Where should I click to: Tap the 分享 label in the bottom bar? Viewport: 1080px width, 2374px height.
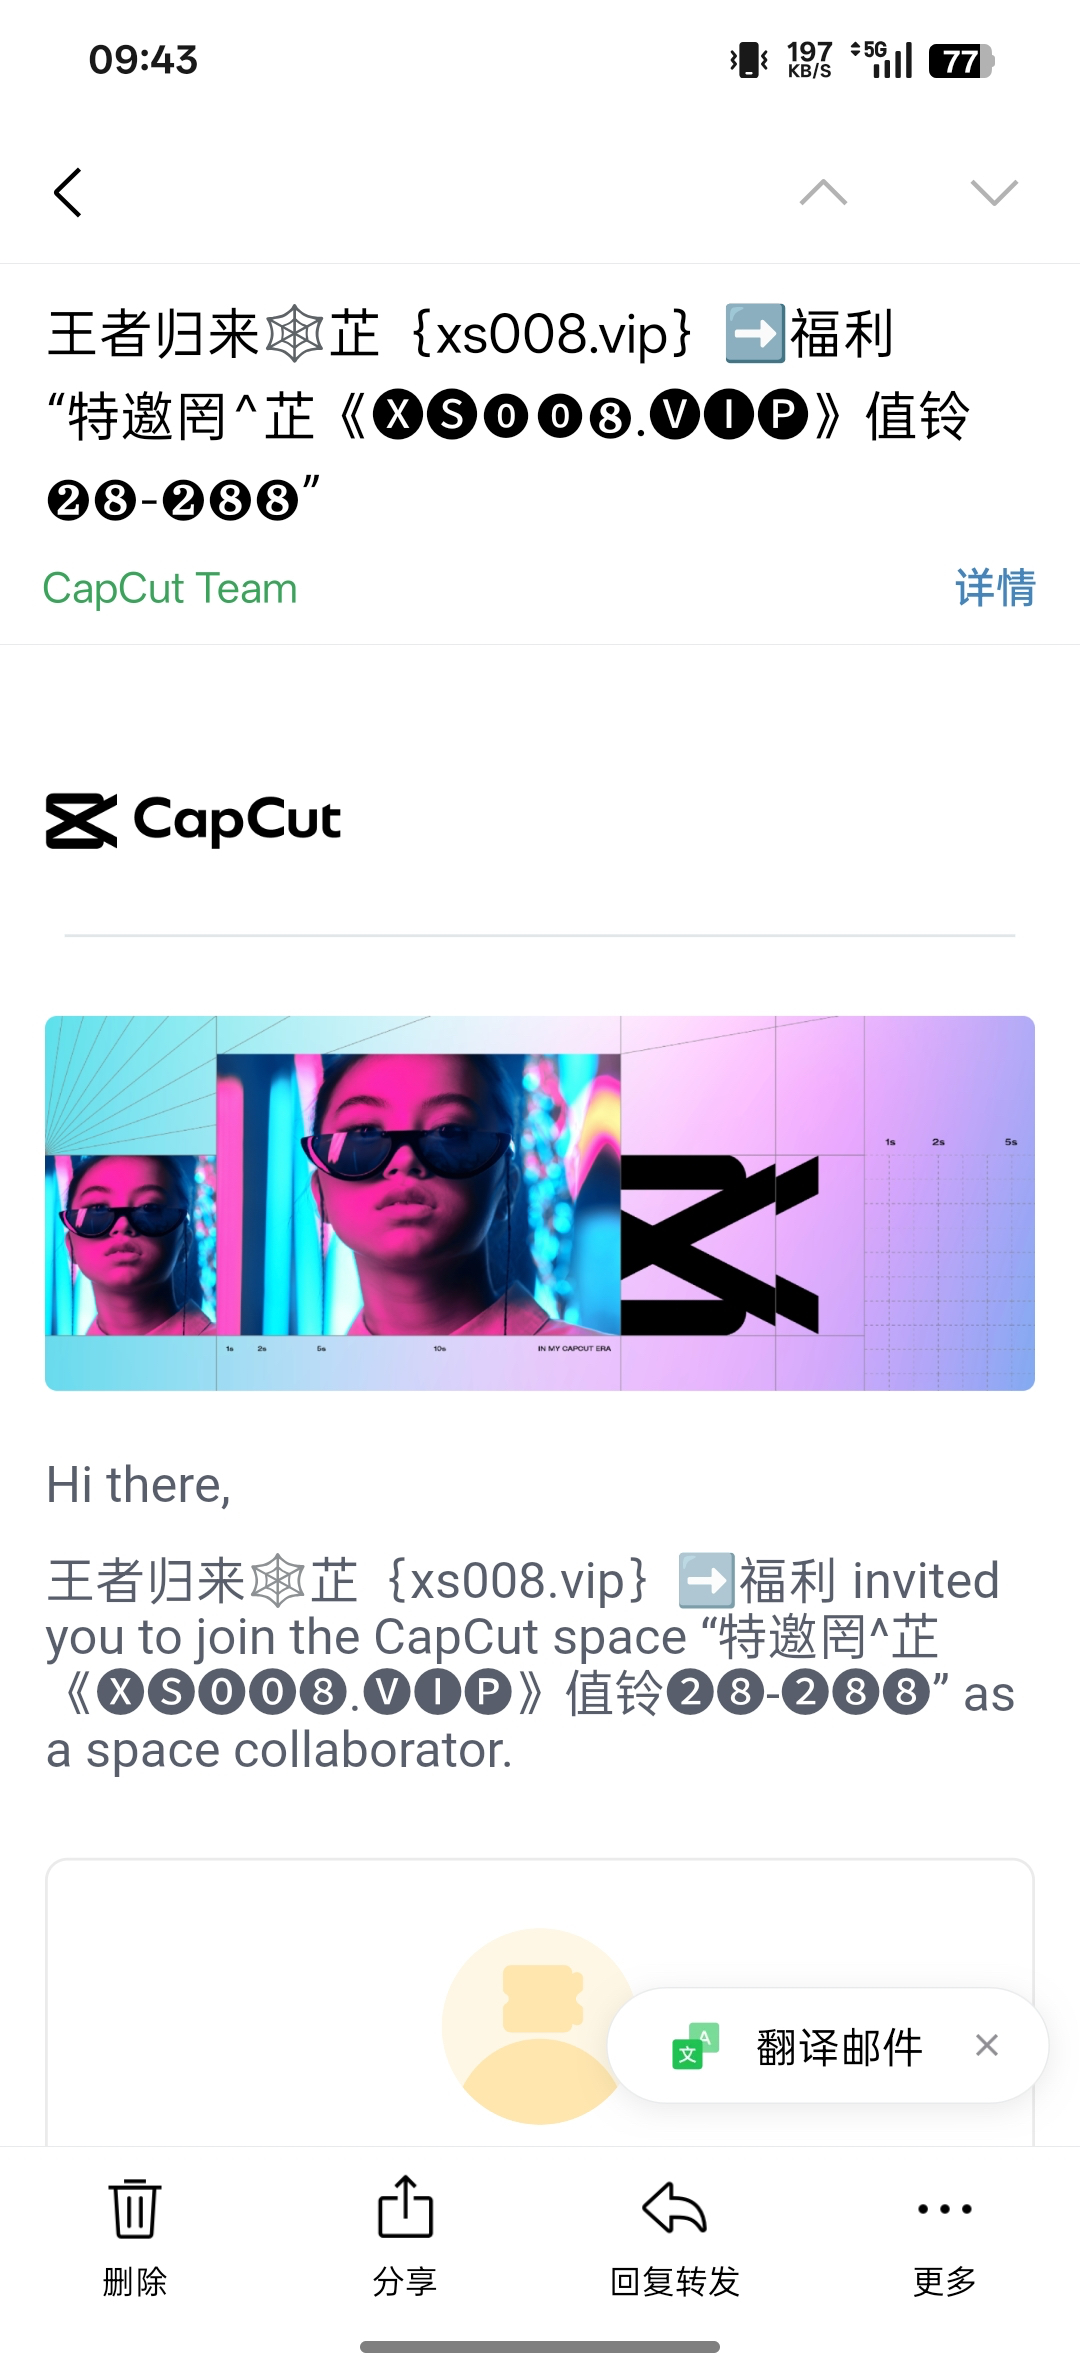(405, 2281)
